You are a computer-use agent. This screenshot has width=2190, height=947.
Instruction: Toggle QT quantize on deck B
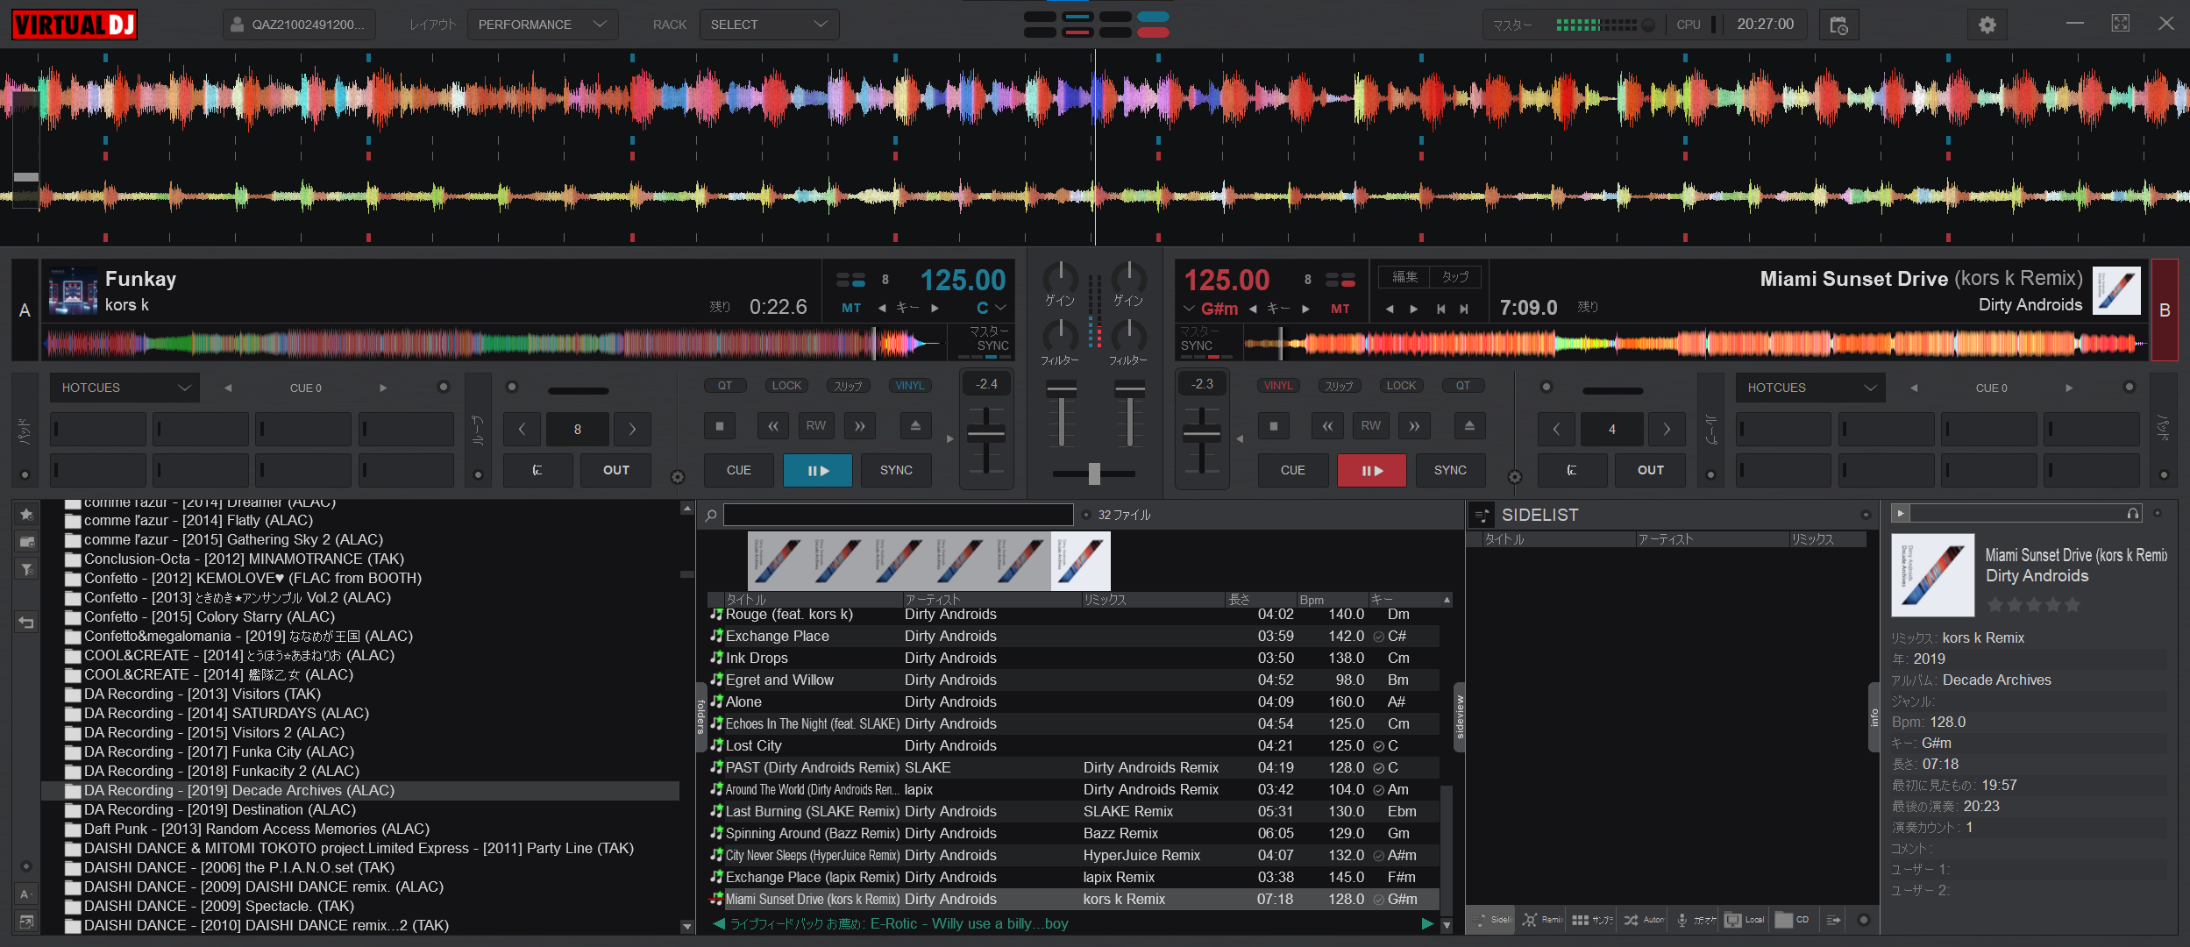(1463, 385)
